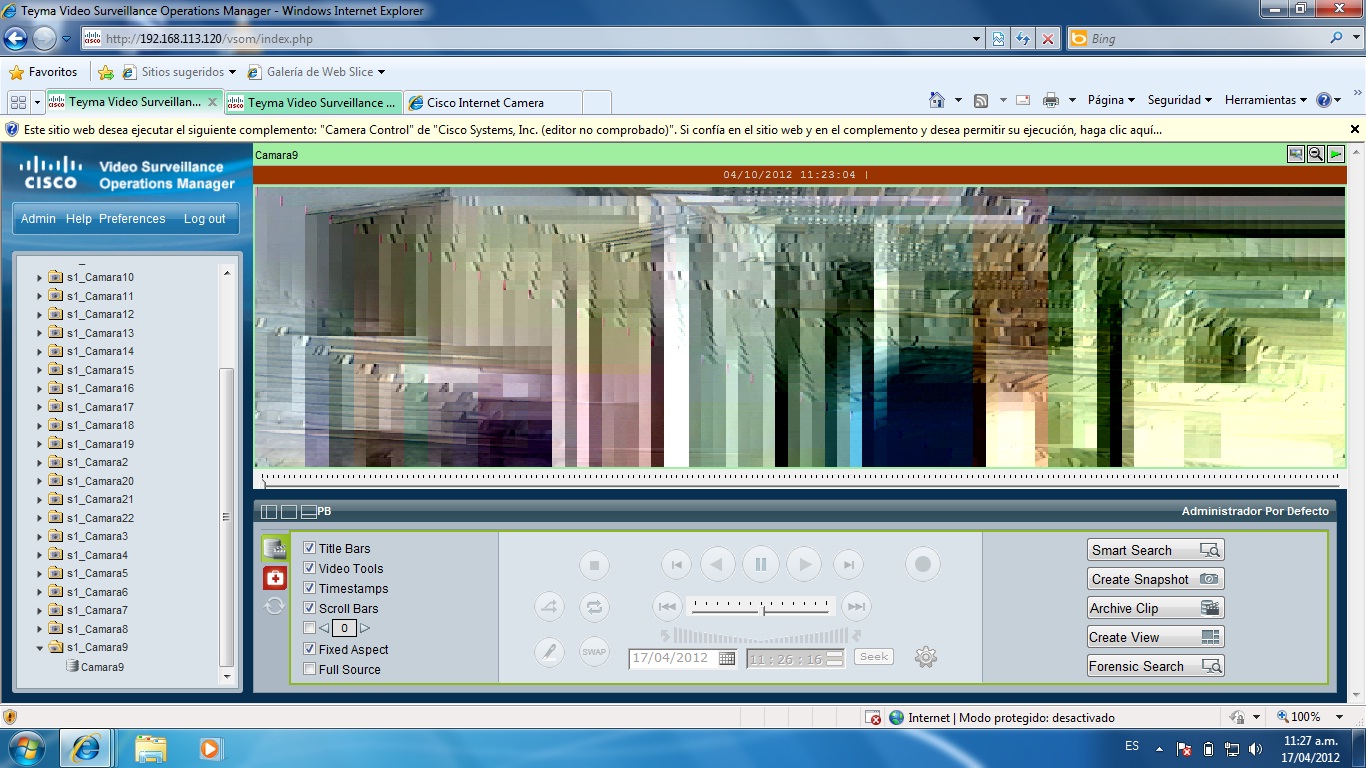This screenshot has height=768, width=1366.
Task: Expand the s1_Camara20 tree node
Action: click(x=40, y=481)
